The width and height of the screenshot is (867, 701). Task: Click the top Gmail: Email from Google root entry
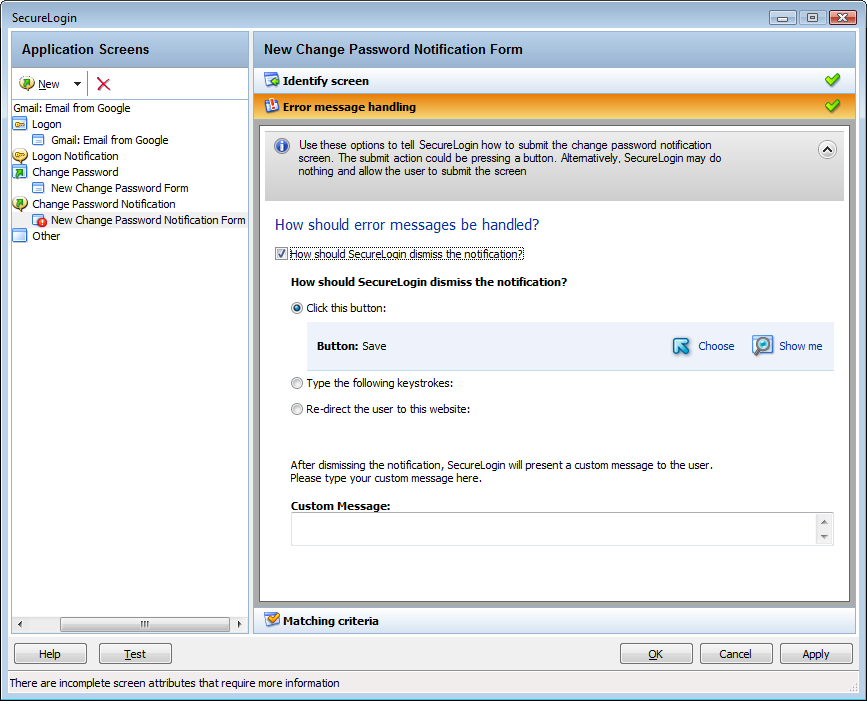[x=72, y=108]
